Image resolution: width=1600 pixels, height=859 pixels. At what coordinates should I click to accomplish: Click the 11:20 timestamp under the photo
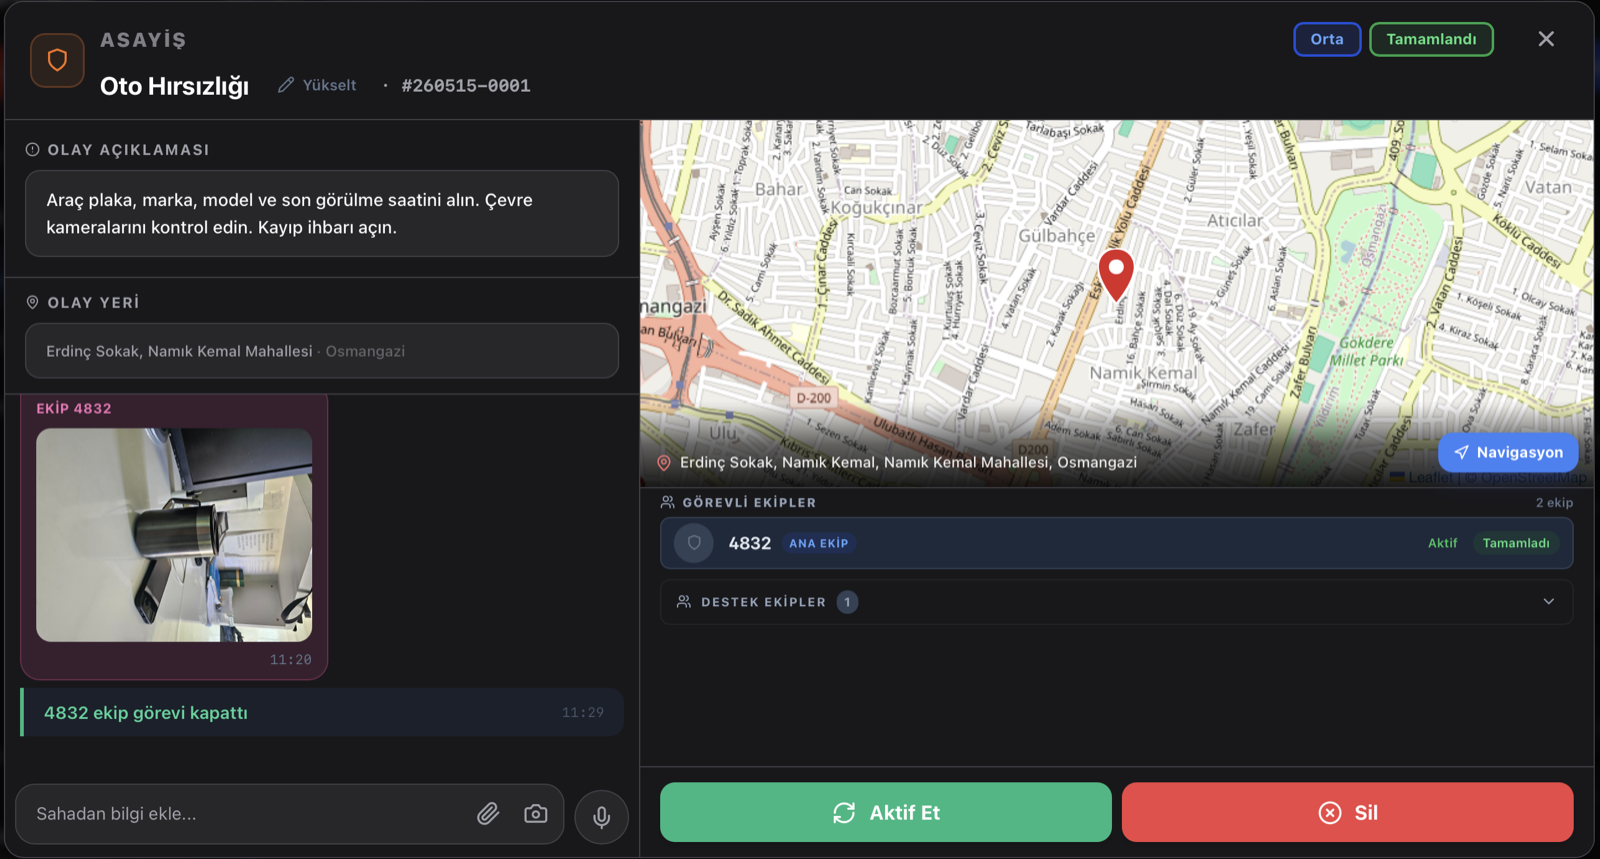291,660
